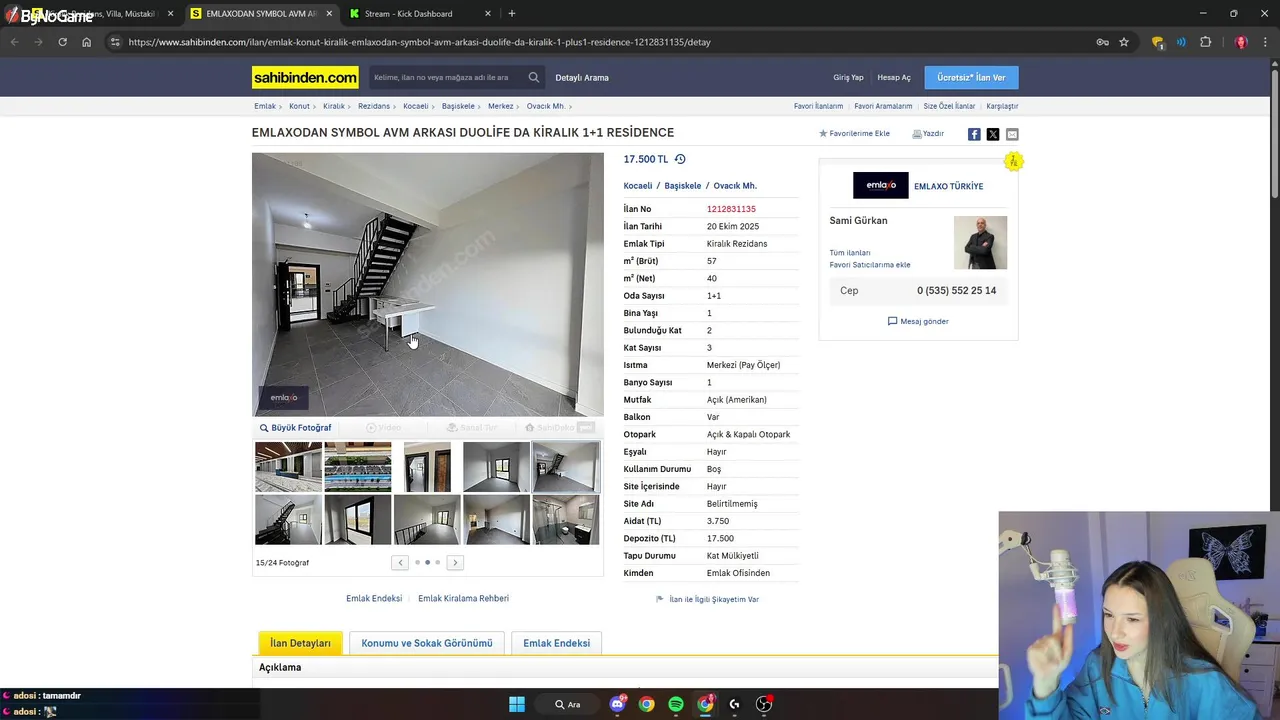
Task: Click Kocaeli location link under price
Action: coord(638,186)
